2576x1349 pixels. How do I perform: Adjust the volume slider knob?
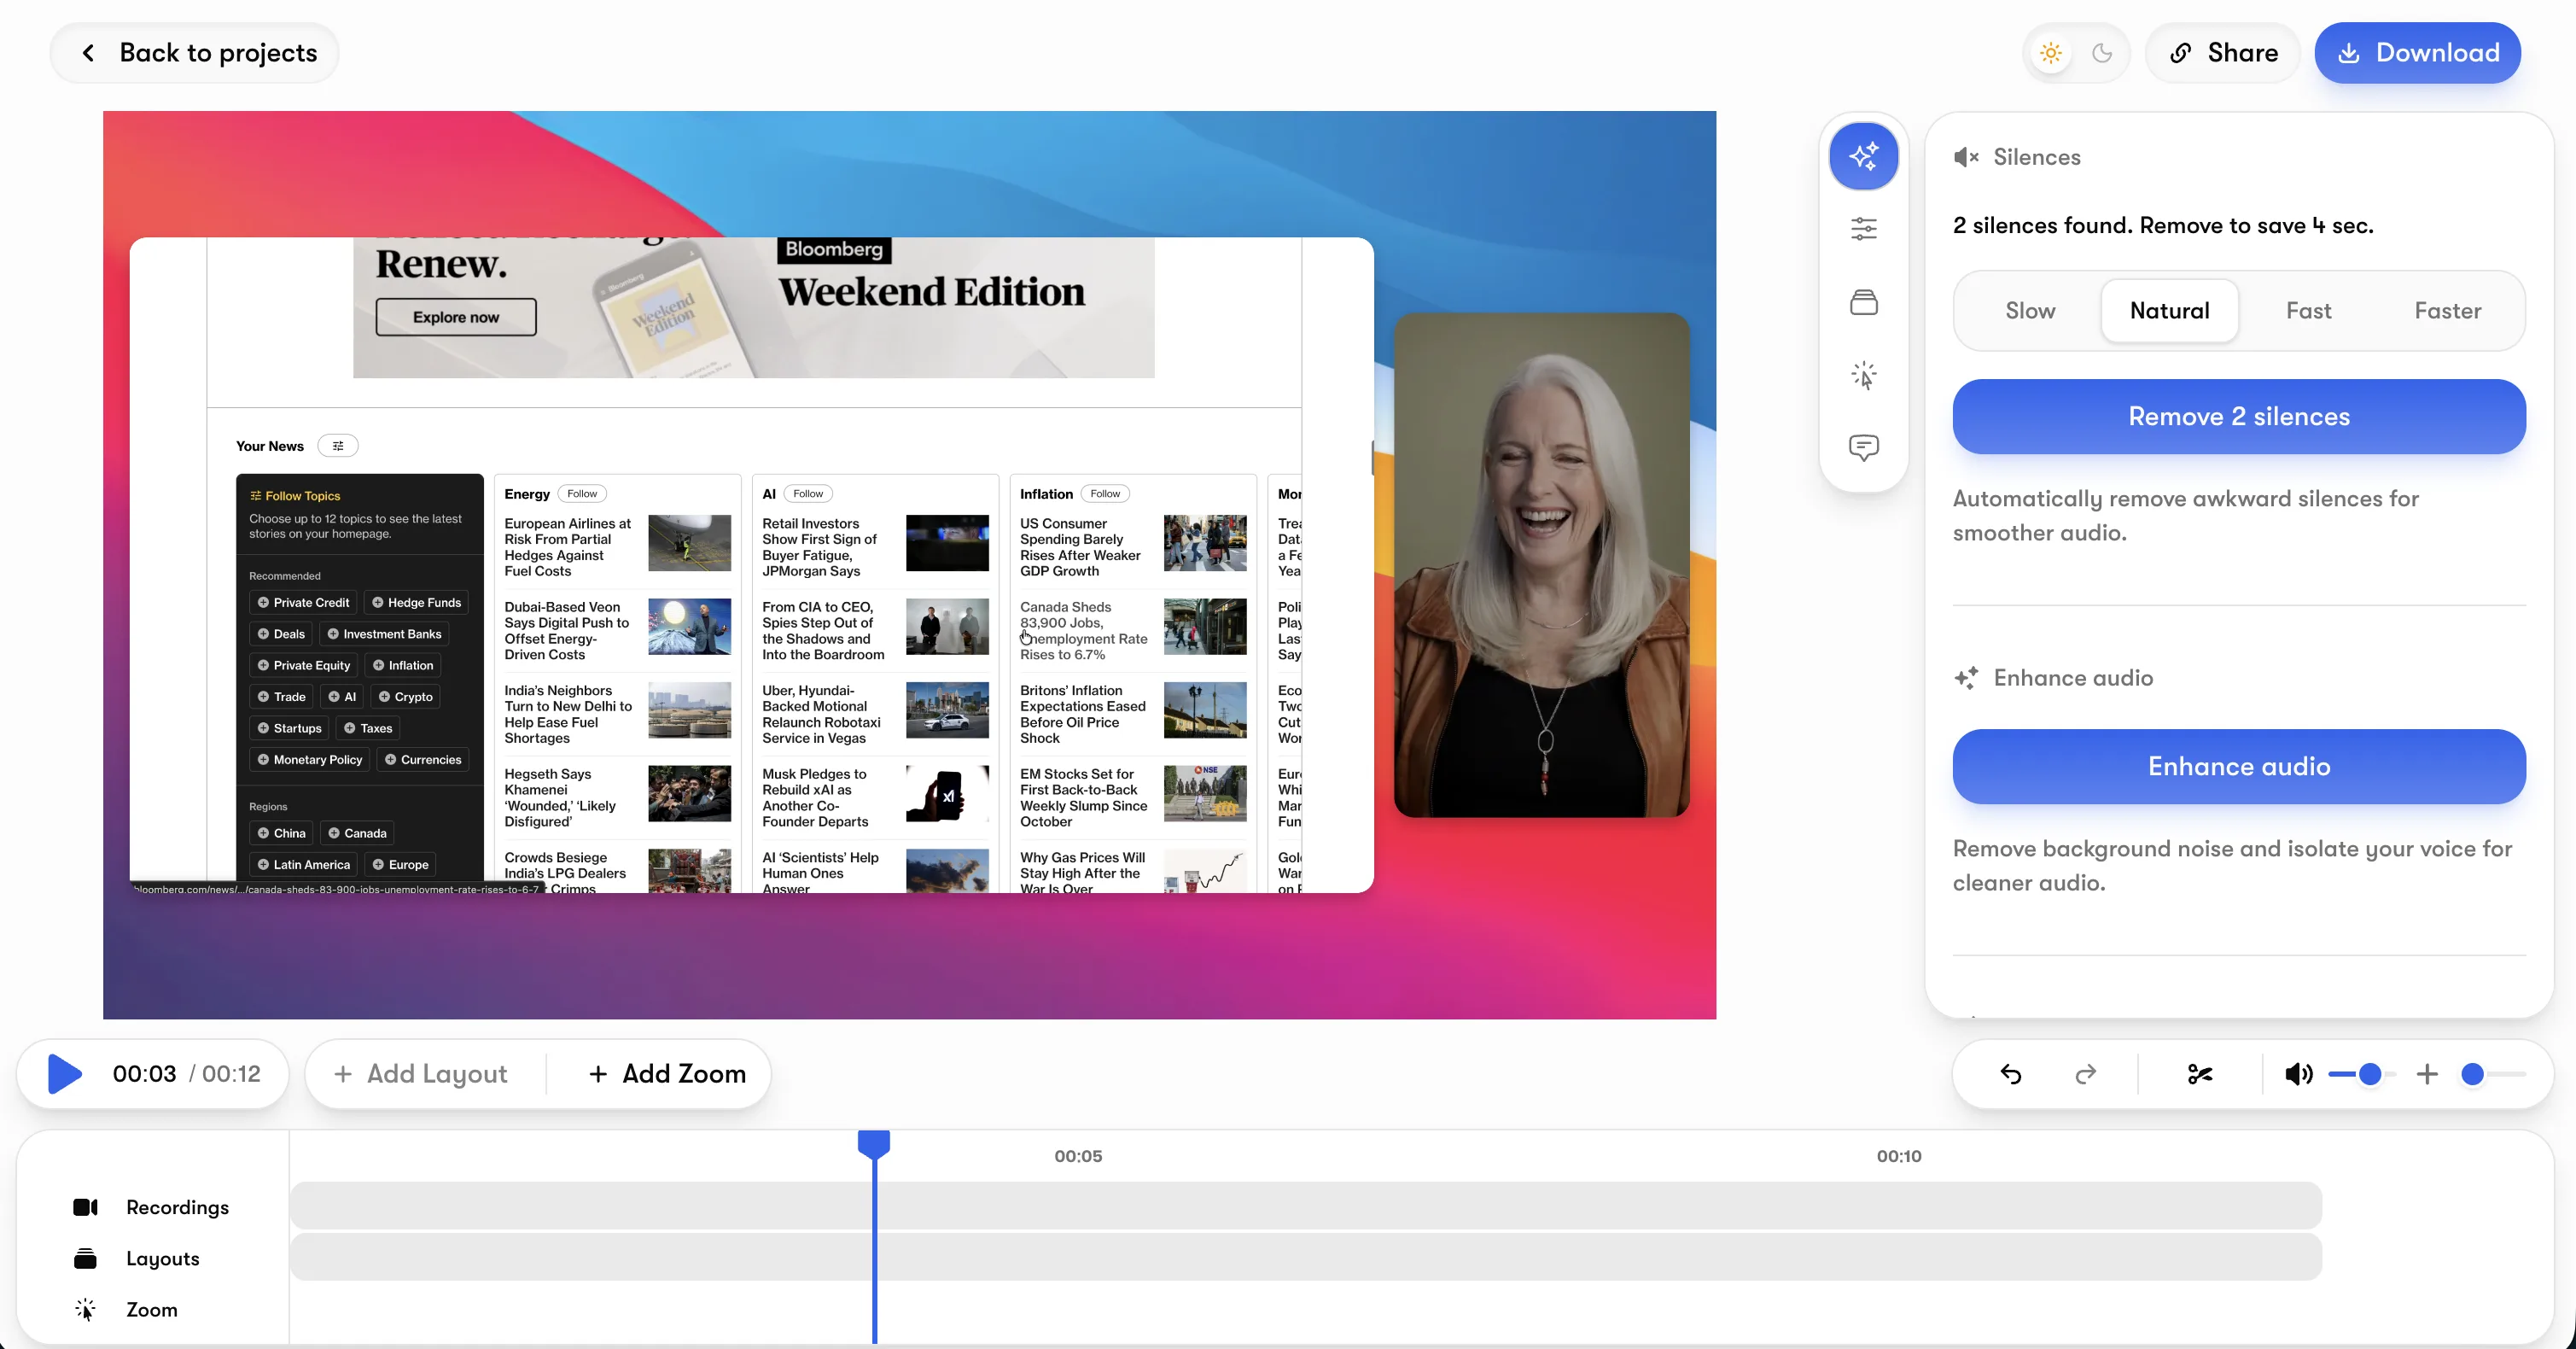[2369, 1074]
